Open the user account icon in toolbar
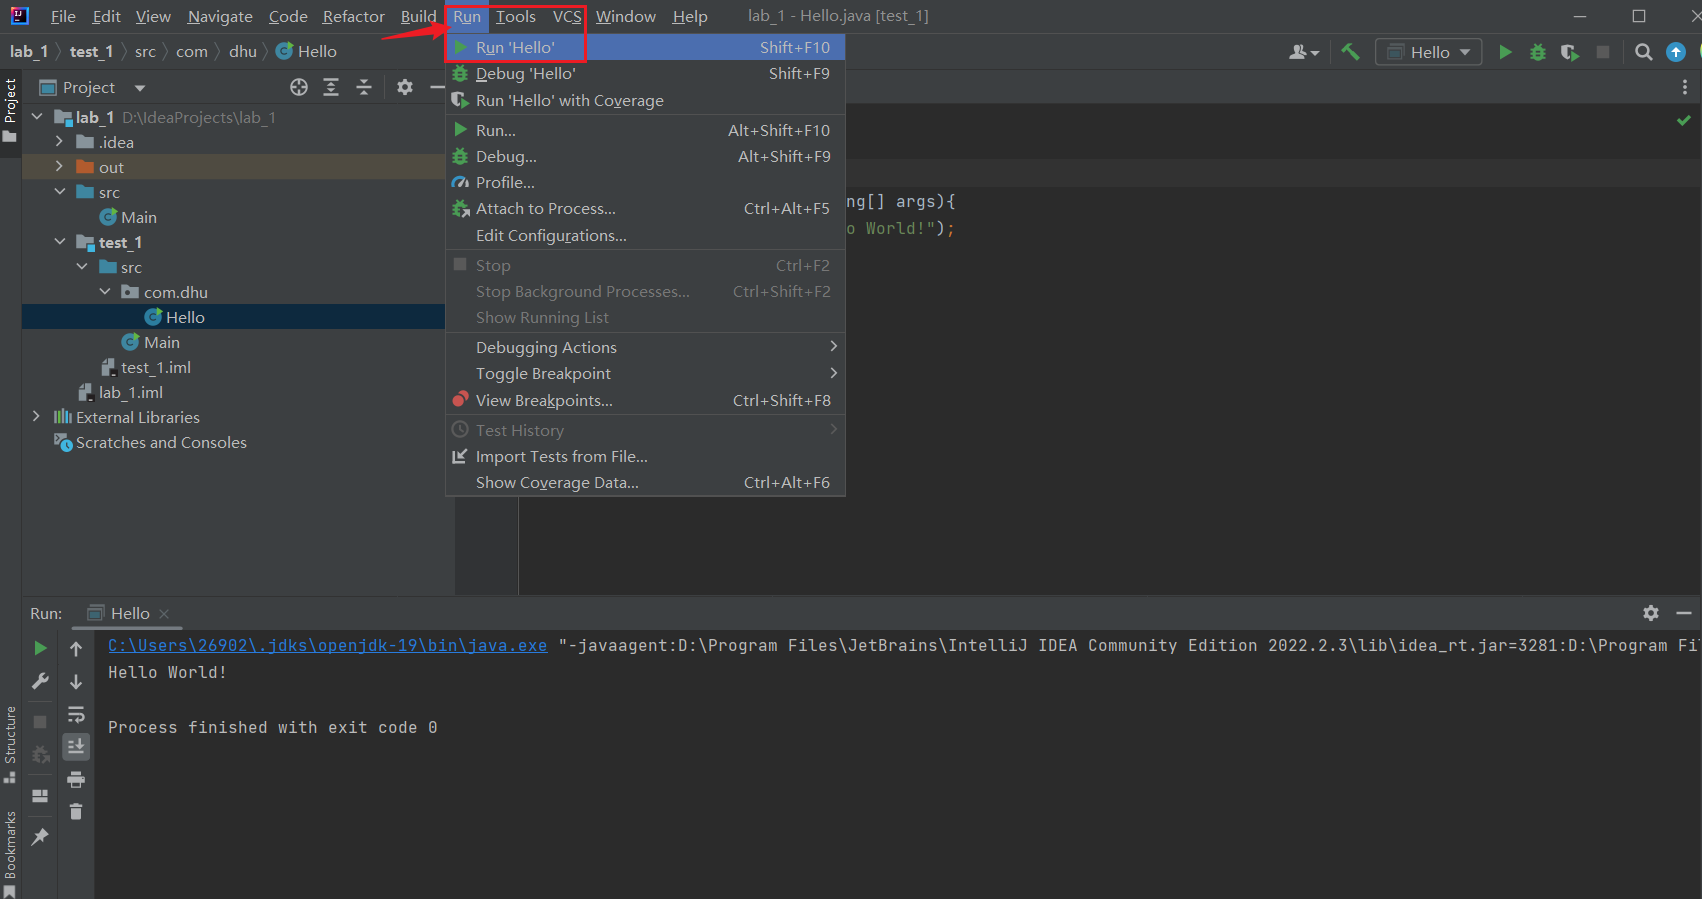Screen dimensions: 1702x899 click(x=1303, y=52)
